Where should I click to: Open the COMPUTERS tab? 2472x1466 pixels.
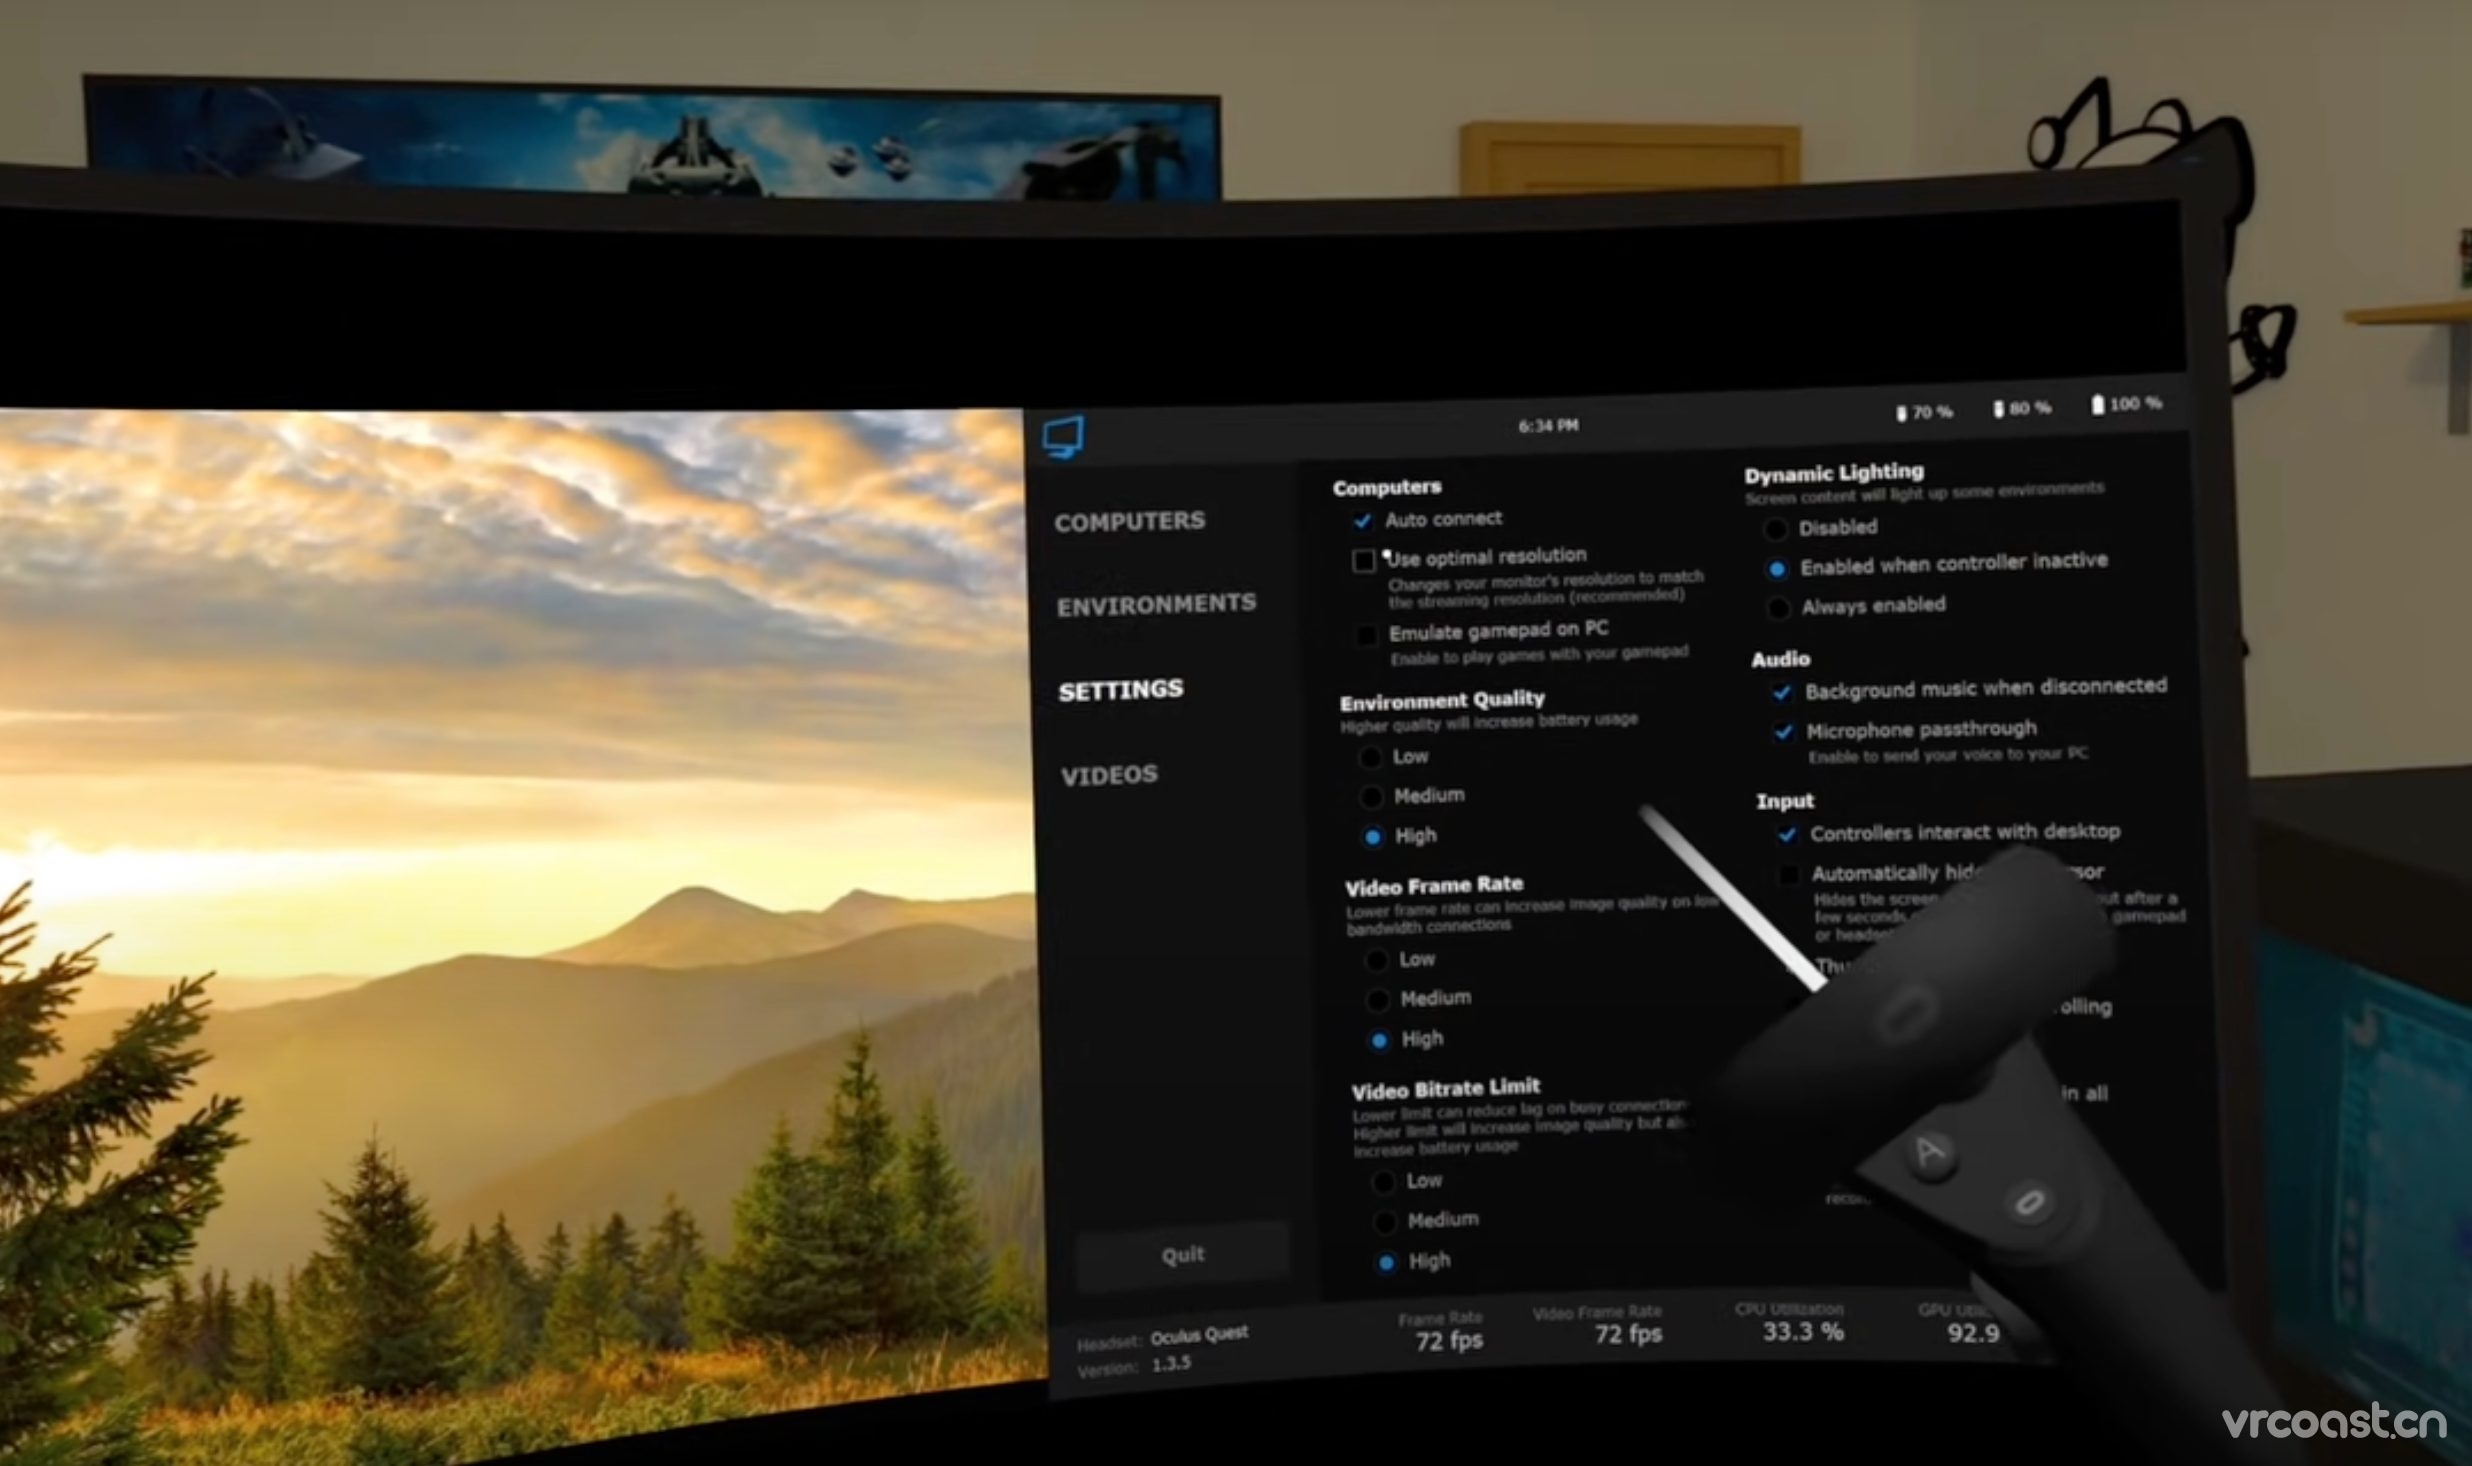tap(1130, 522)
